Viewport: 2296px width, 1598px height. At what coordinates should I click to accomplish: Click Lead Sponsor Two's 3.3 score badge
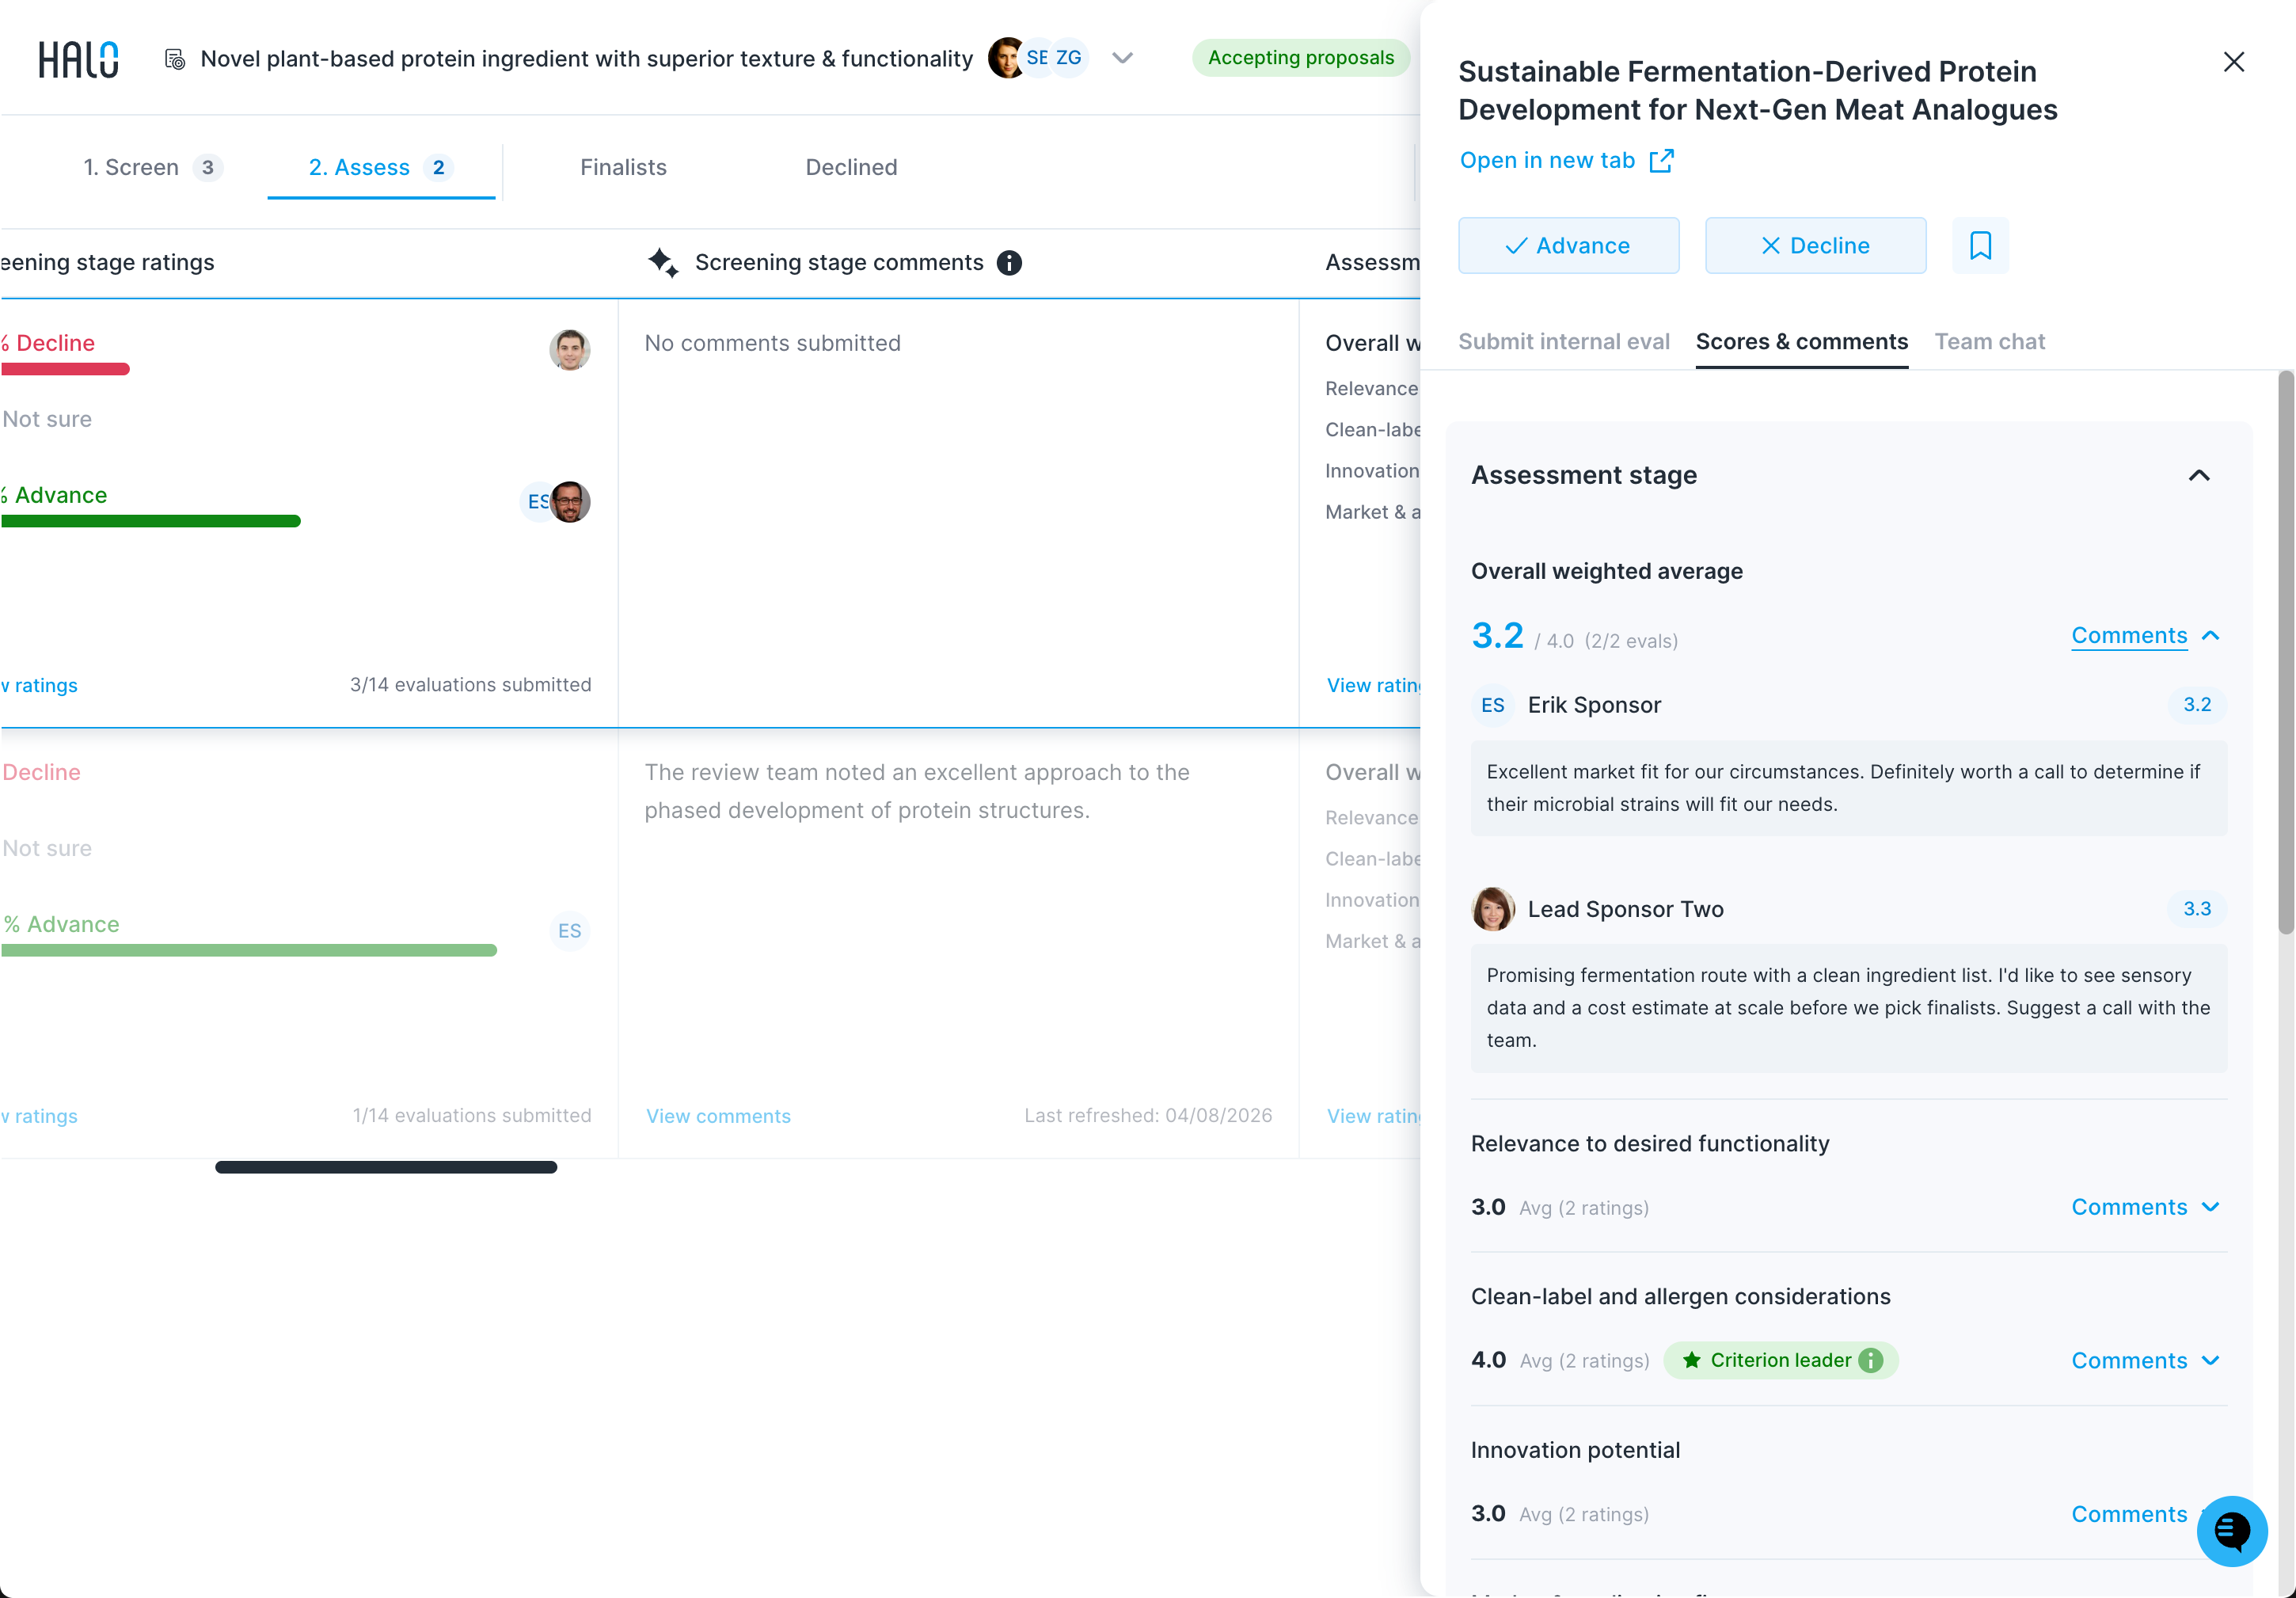[x=2196, y=909]
